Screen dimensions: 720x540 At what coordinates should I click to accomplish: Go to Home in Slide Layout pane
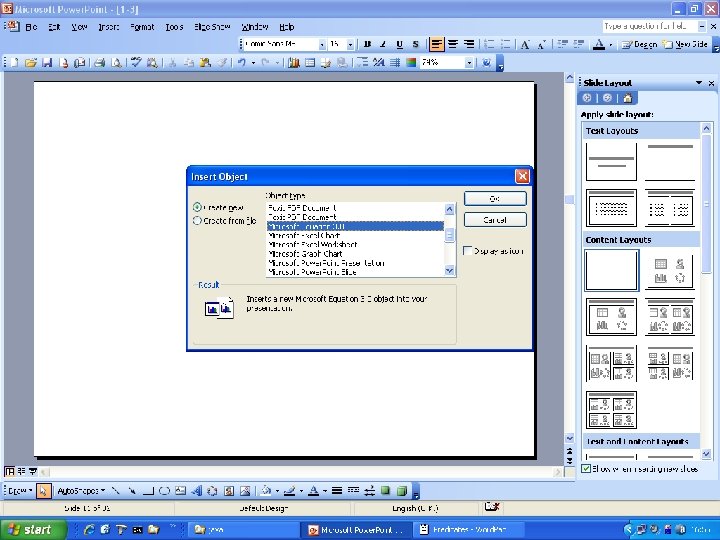point(628,98)
